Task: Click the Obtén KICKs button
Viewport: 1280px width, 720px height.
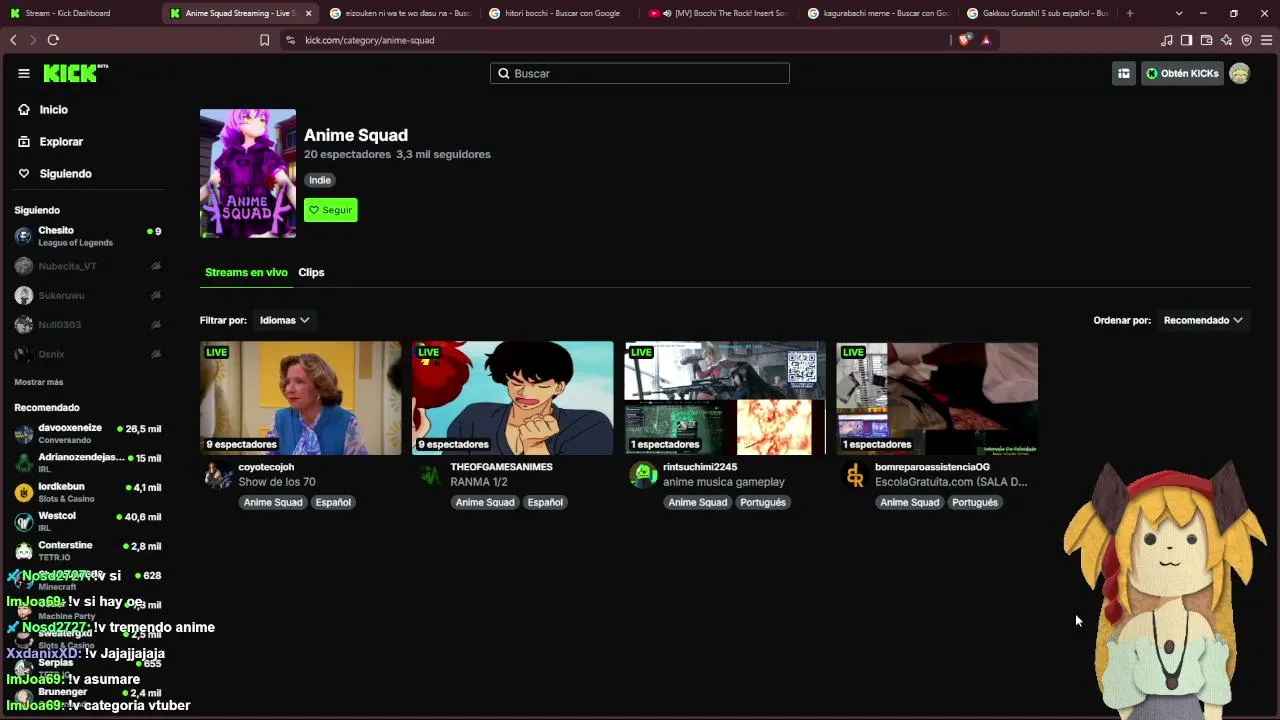Action: tap(1182, 73)
